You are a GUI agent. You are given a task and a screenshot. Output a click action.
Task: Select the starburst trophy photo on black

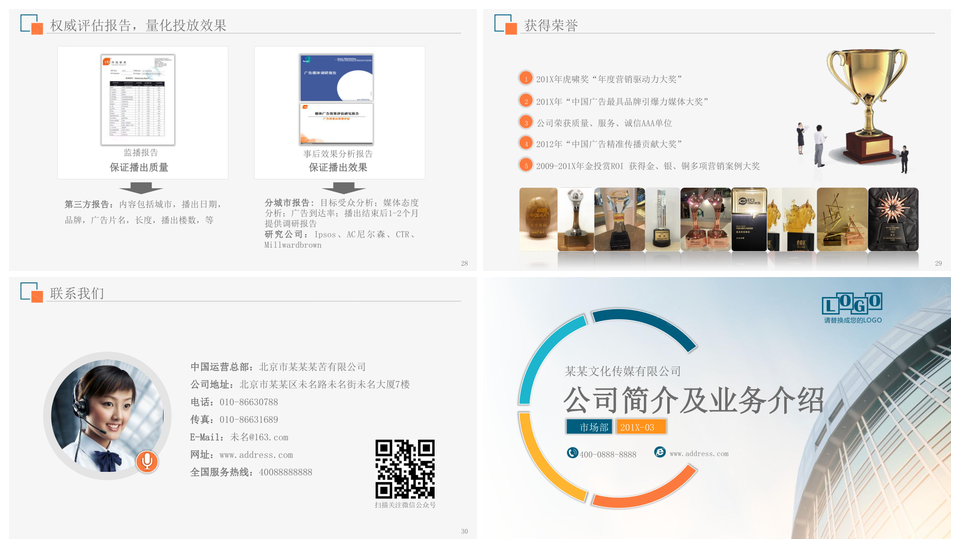[893, 219]
